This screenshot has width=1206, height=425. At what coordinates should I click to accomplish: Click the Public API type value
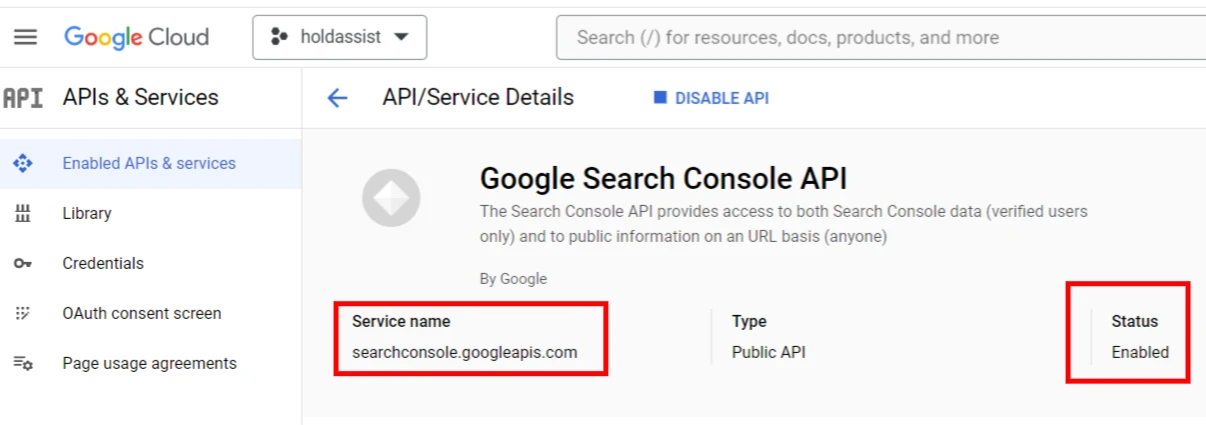768,352
